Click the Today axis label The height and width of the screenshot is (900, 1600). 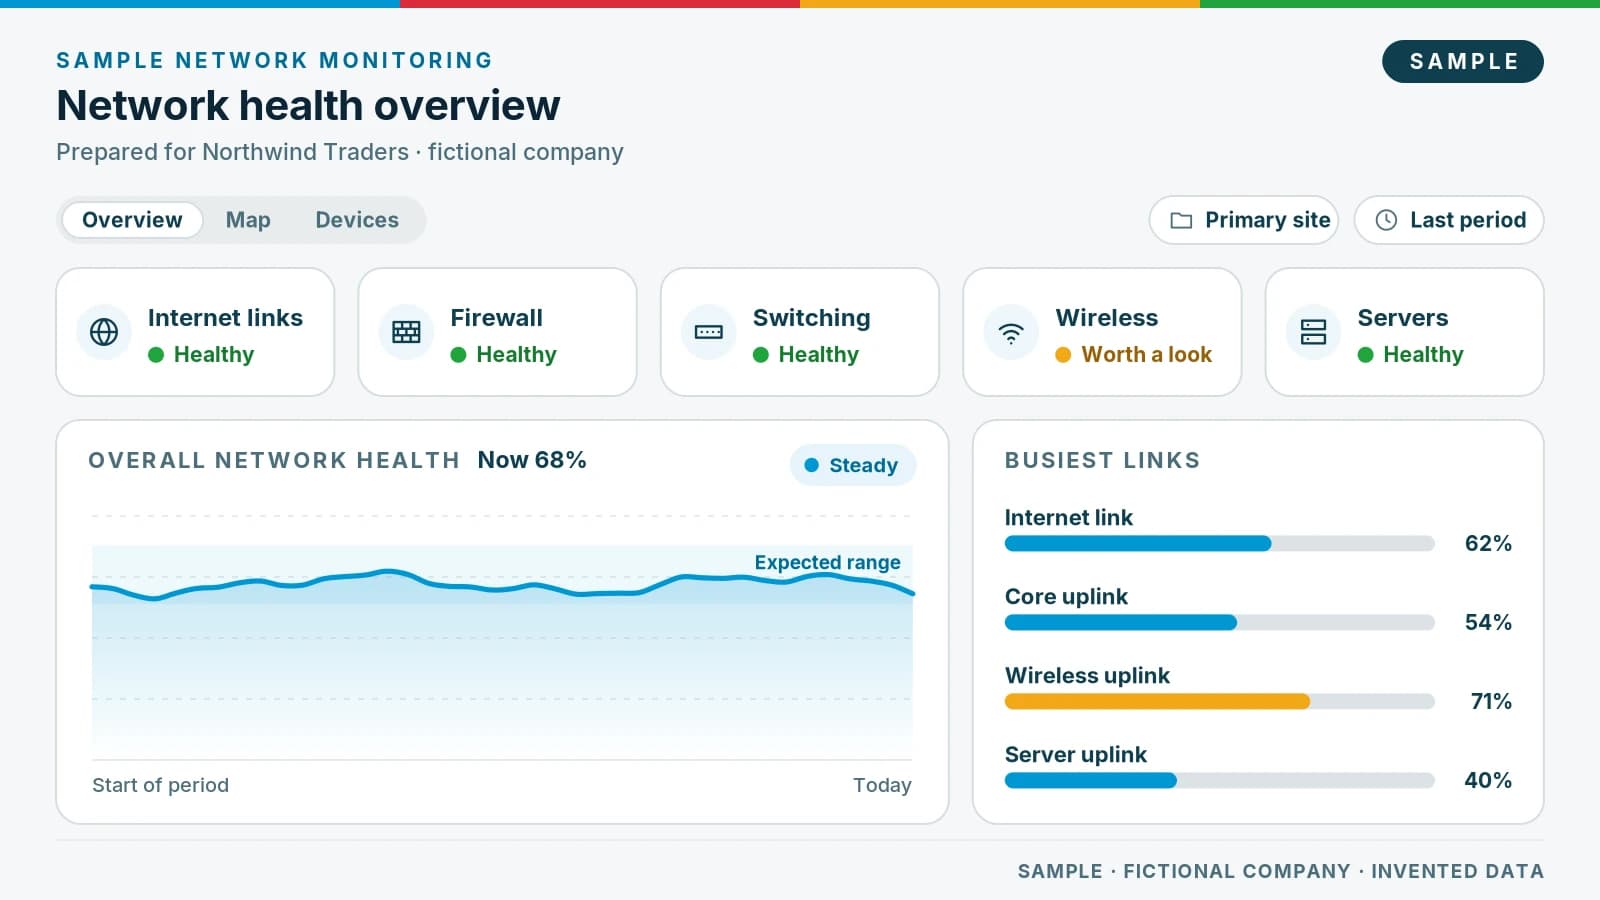point(882,785)
